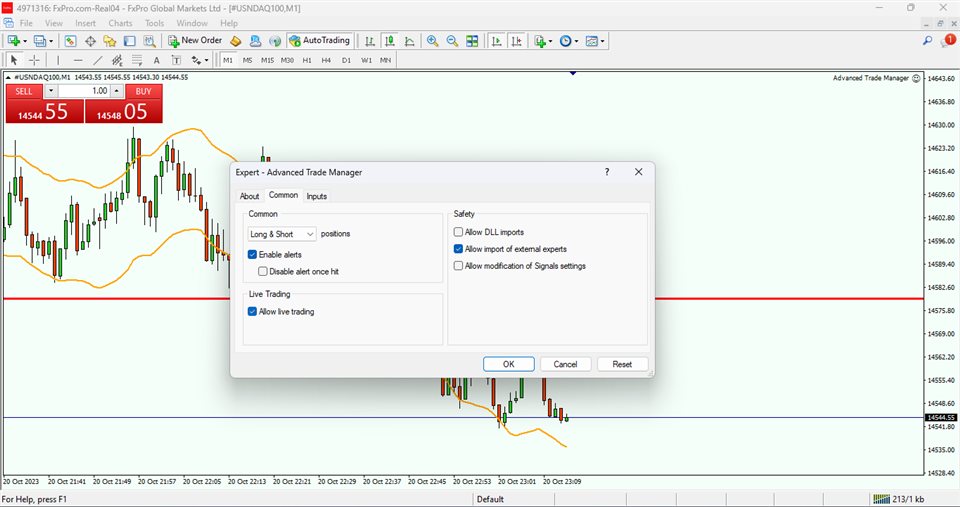Screen dimensions: 960x507
Task: Tile chart windows icon
Action: 472,41
